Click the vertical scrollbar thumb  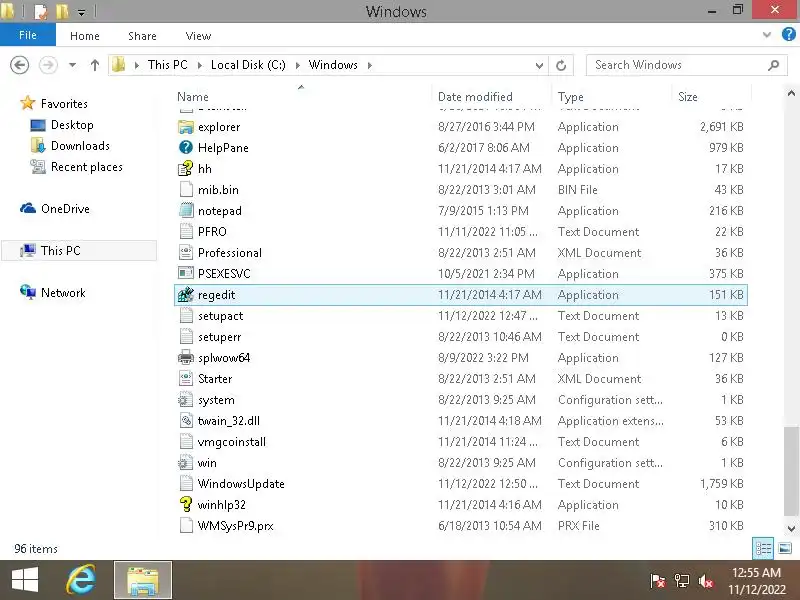[x=791, y=471]
